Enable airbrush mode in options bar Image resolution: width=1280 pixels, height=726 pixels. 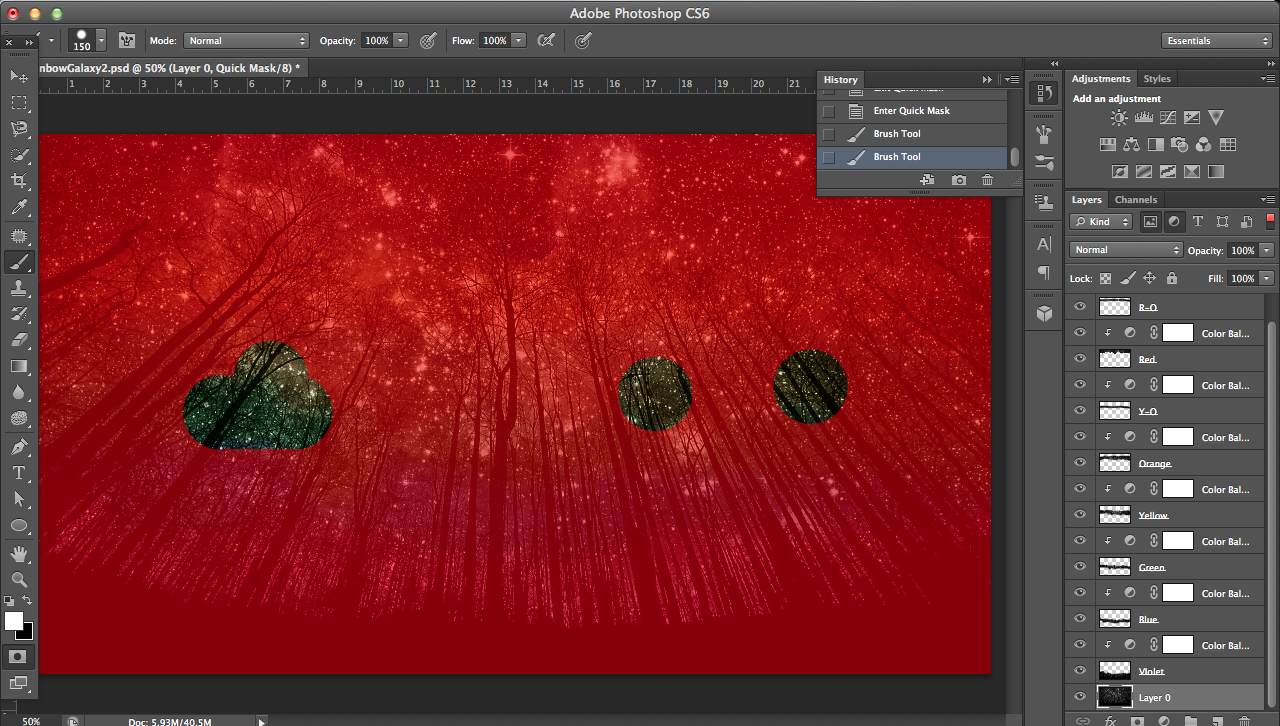(545, 41)
